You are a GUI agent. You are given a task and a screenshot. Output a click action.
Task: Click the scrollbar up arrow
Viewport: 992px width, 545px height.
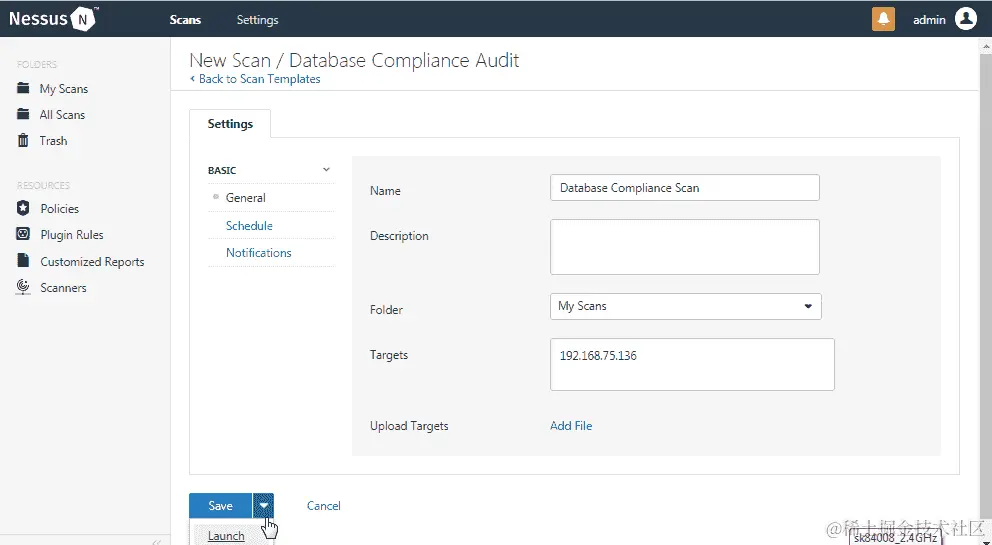[986, 46]
